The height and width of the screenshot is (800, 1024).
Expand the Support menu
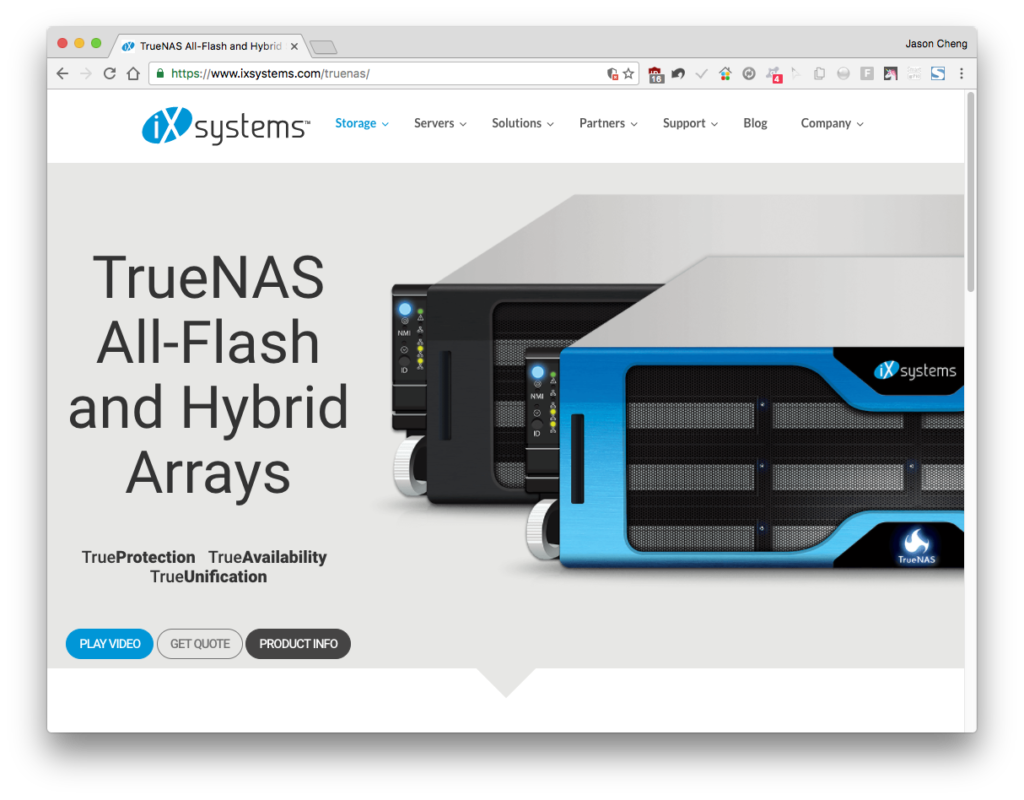[690, 123]
